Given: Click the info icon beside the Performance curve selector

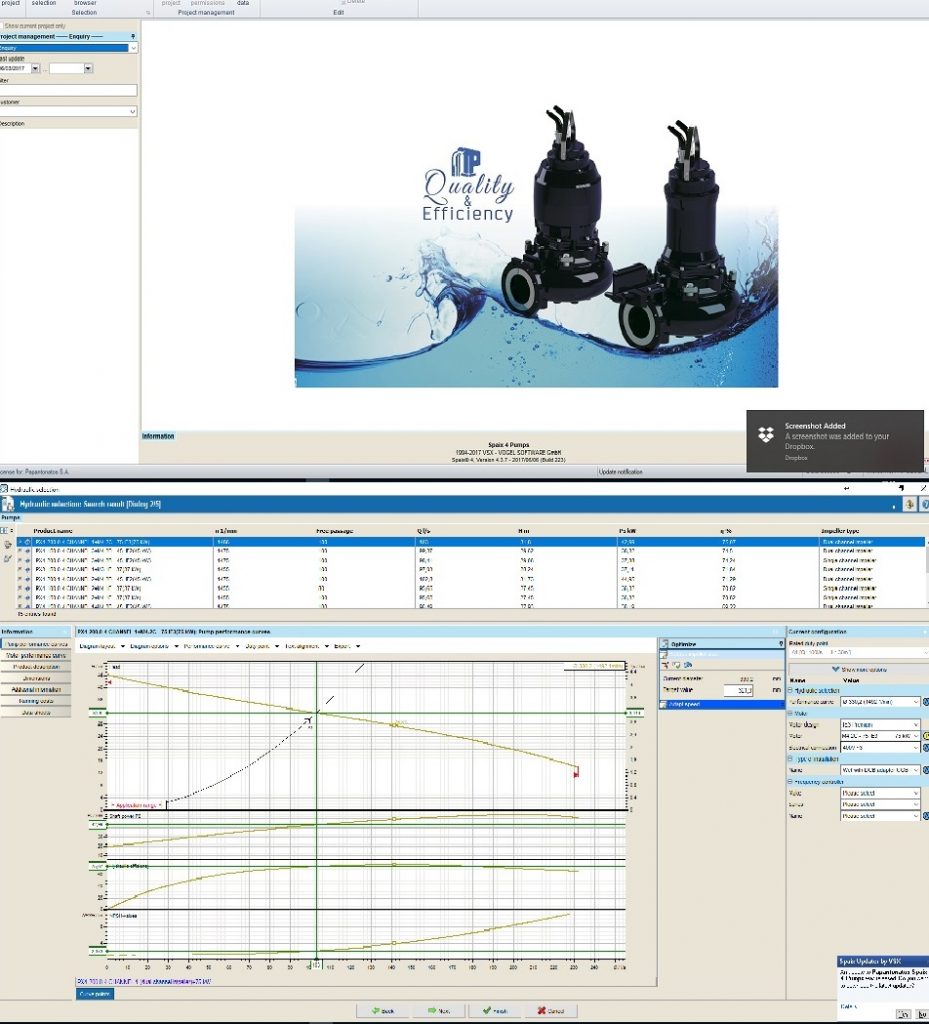Looking at the screenshot, I should click(924, 702).
